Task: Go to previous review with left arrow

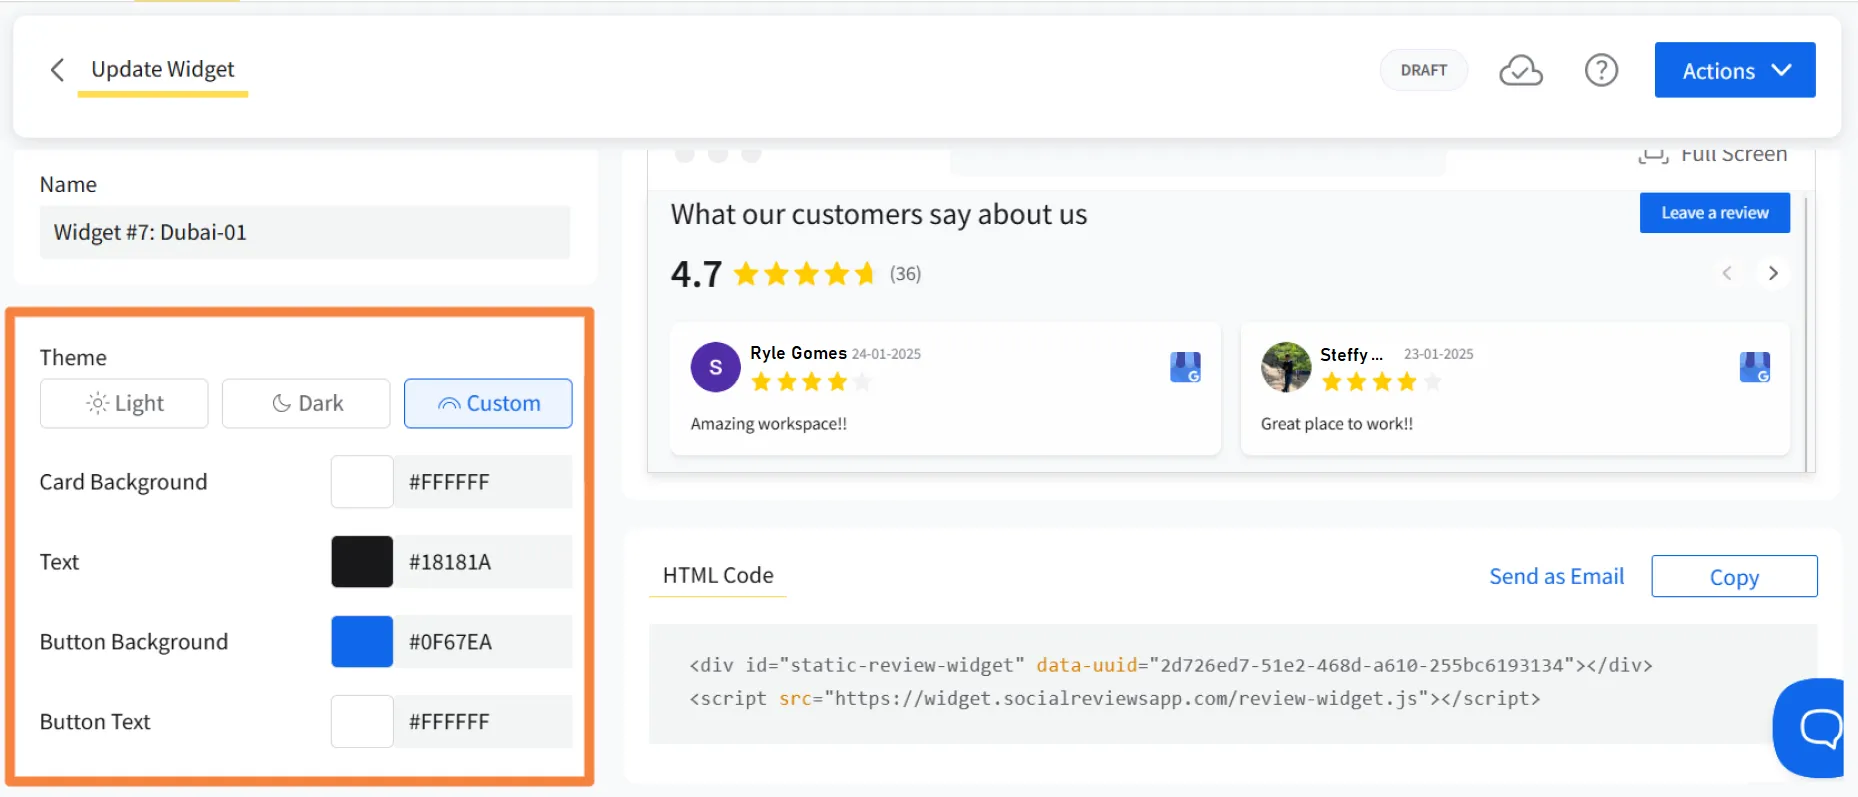Action: coord(1727,273)
